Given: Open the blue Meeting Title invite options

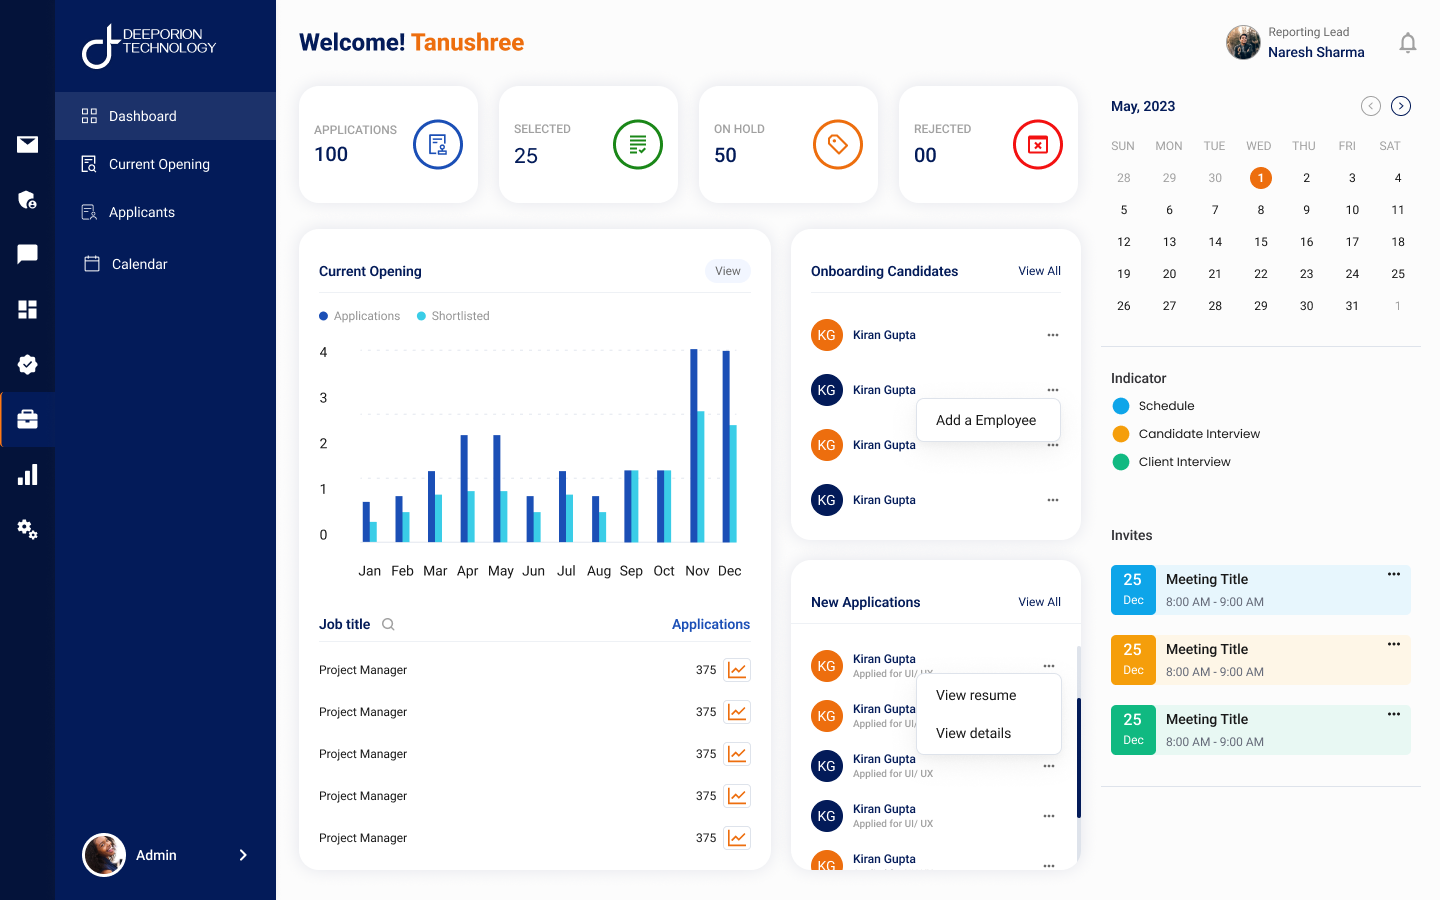Looking at the screenshot, I should click(1393, 574).
